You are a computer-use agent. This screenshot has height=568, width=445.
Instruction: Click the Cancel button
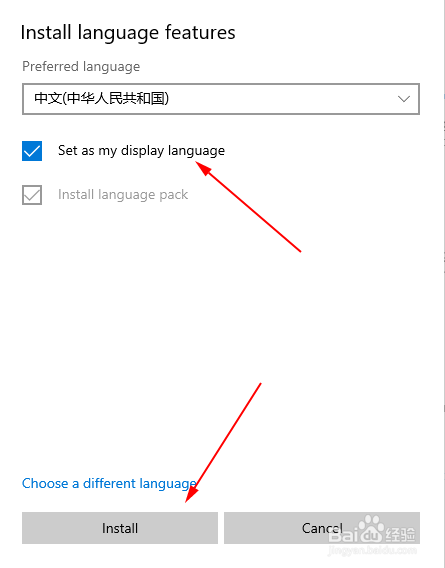pyautogui.click(x=322, y=528)
